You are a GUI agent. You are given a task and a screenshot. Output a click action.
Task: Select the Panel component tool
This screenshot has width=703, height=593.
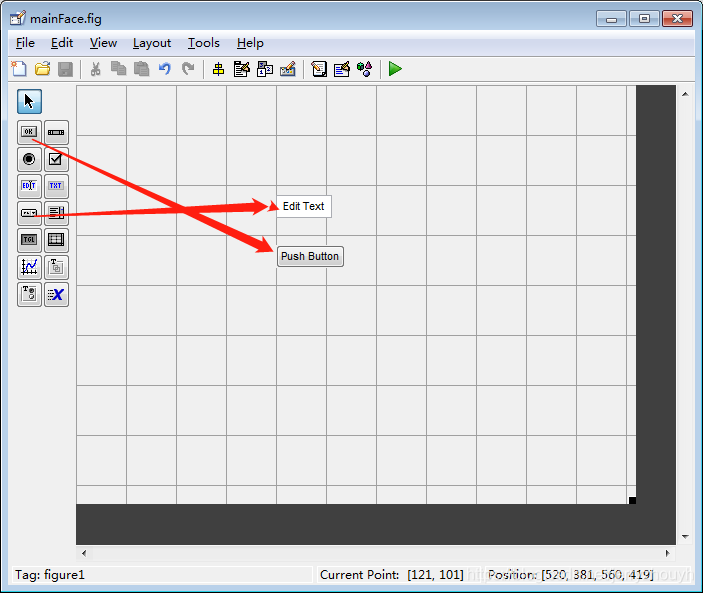point(56,268)
